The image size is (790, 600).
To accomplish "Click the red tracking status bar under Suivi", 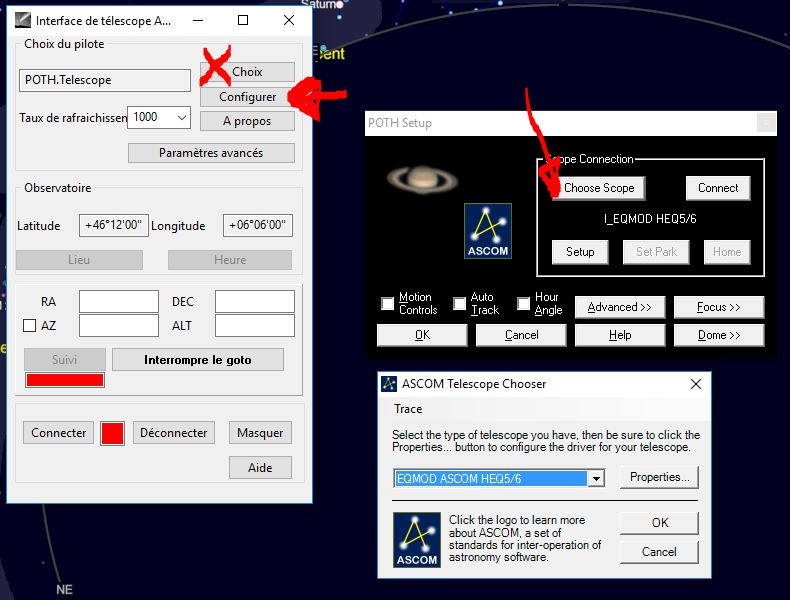I will tap(65, 380).
